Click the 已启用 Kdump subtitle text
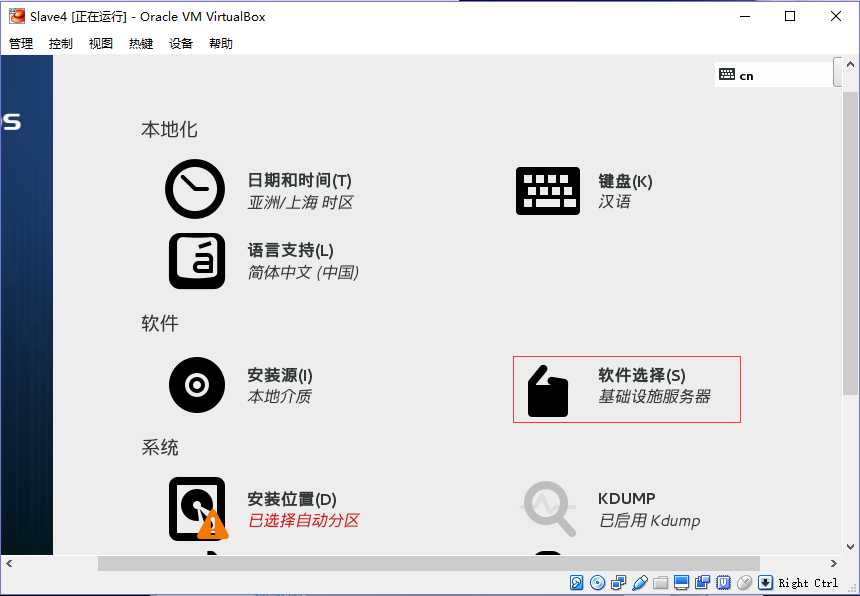The image size is (860, 596). coord(649,520)
